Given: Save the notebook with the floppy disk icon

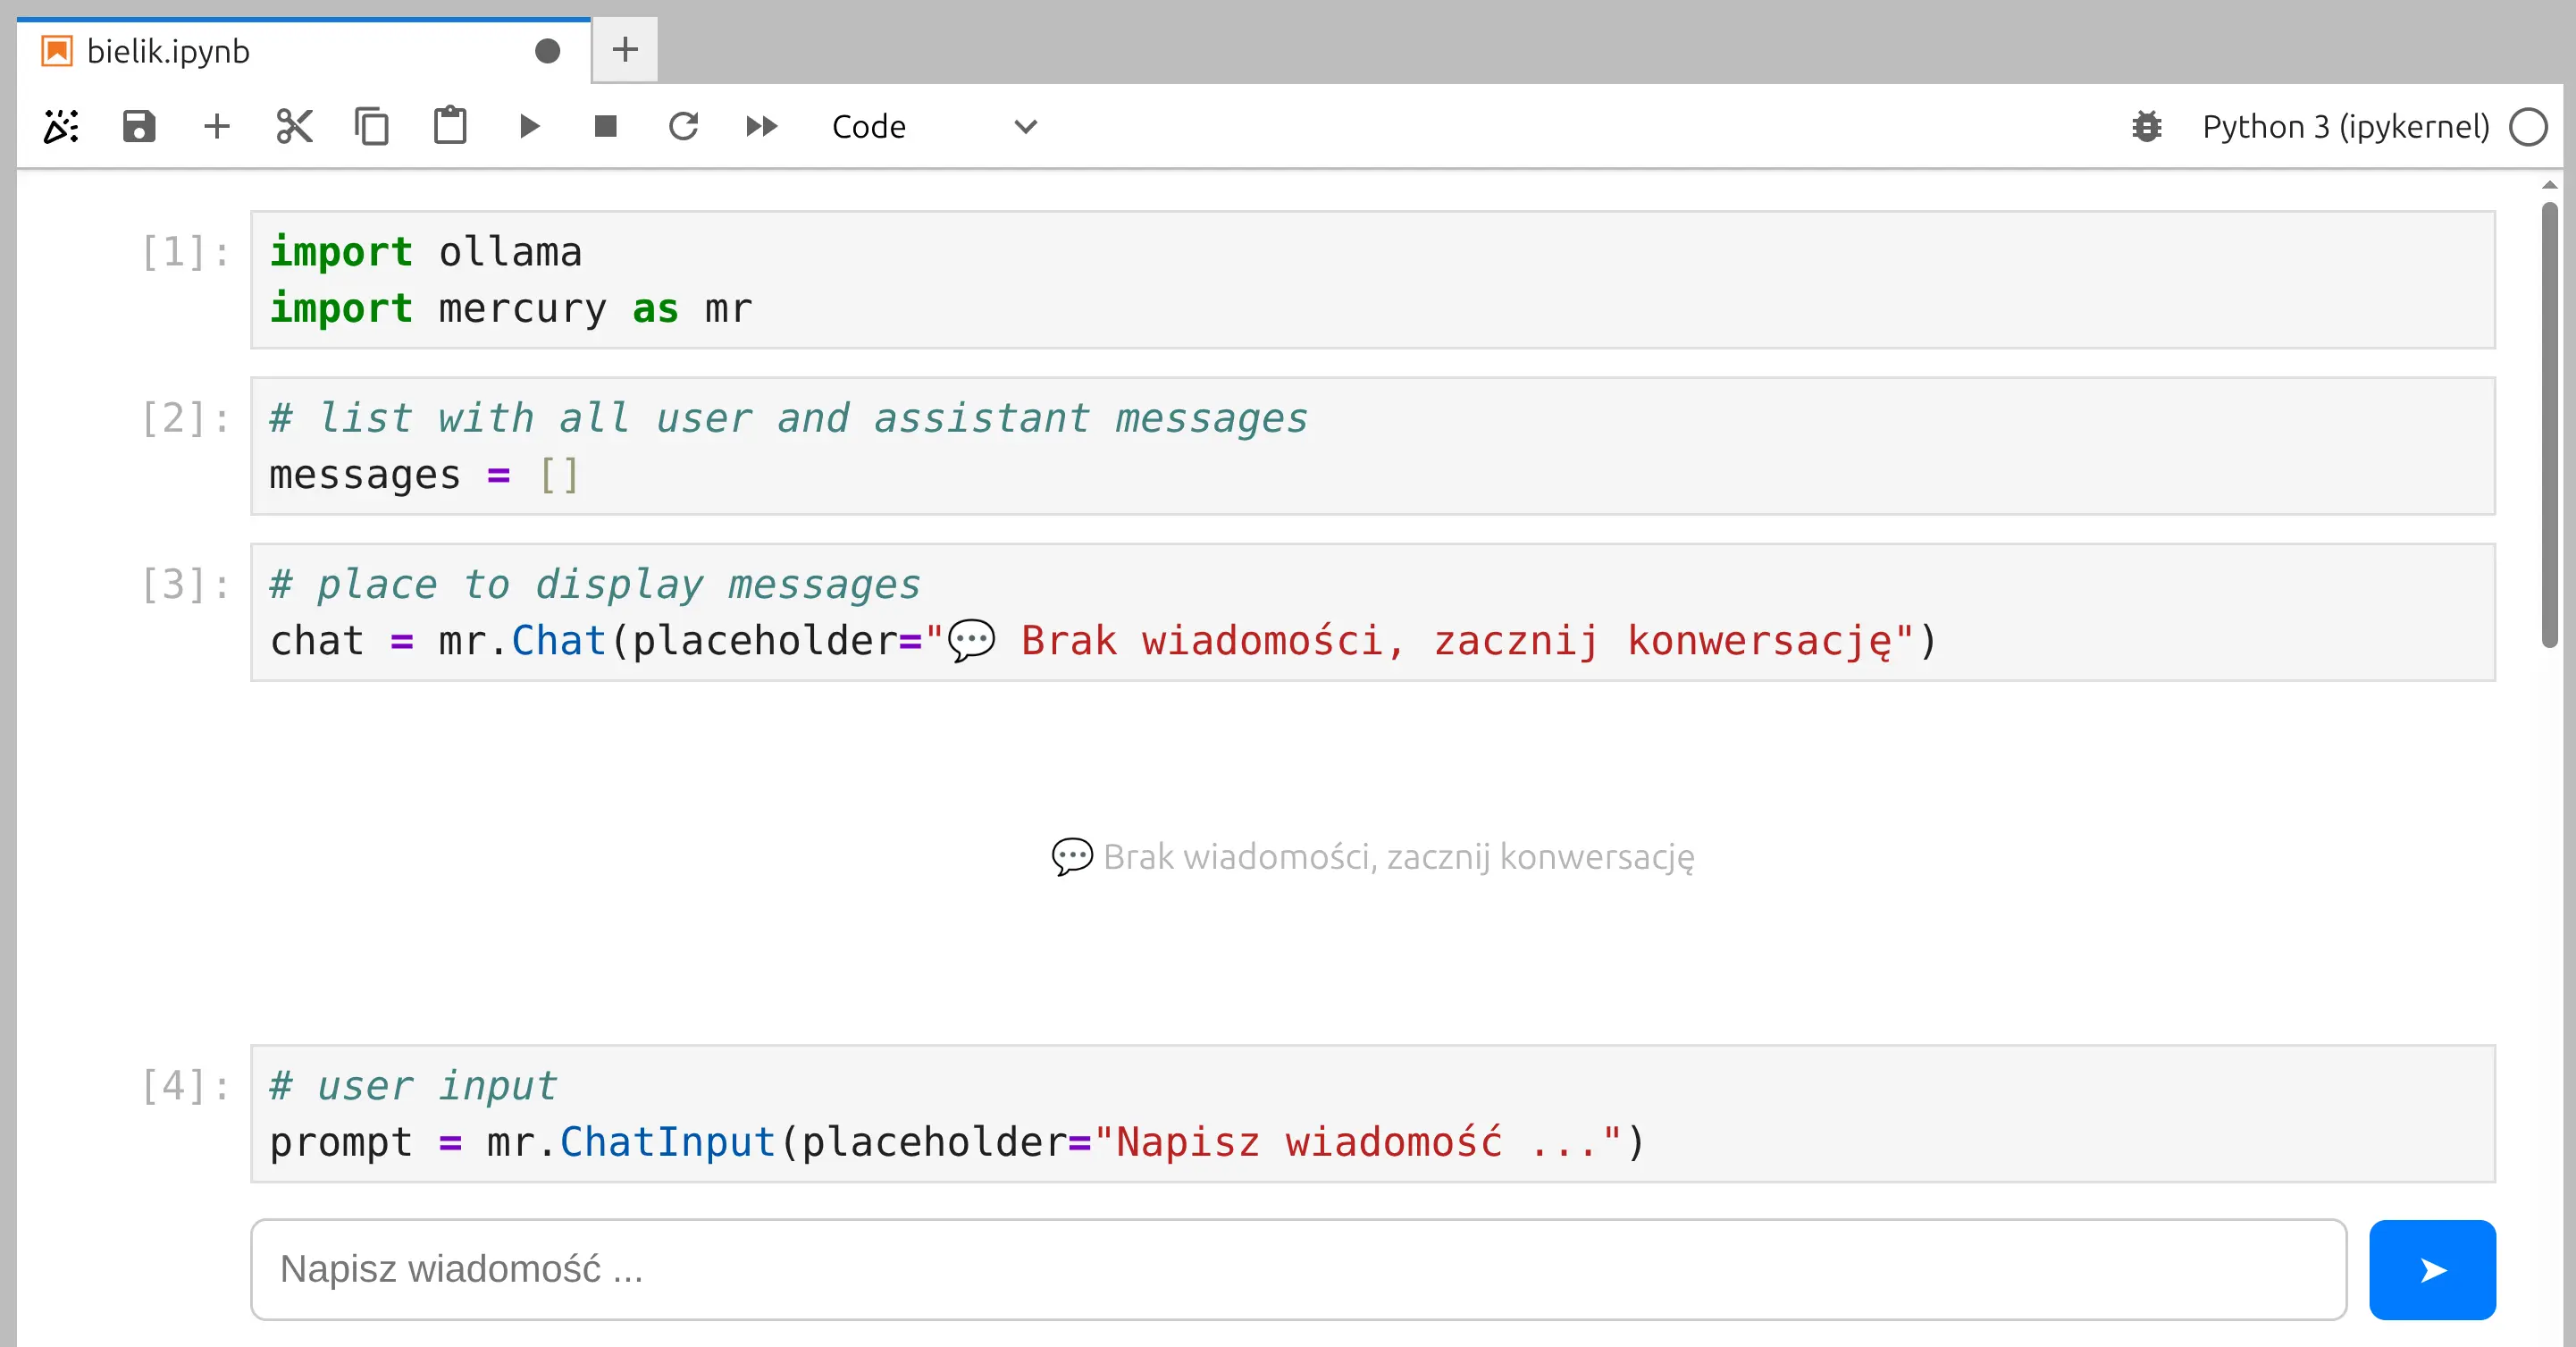Looking at the screenshot, I should (x=139, y=127).
